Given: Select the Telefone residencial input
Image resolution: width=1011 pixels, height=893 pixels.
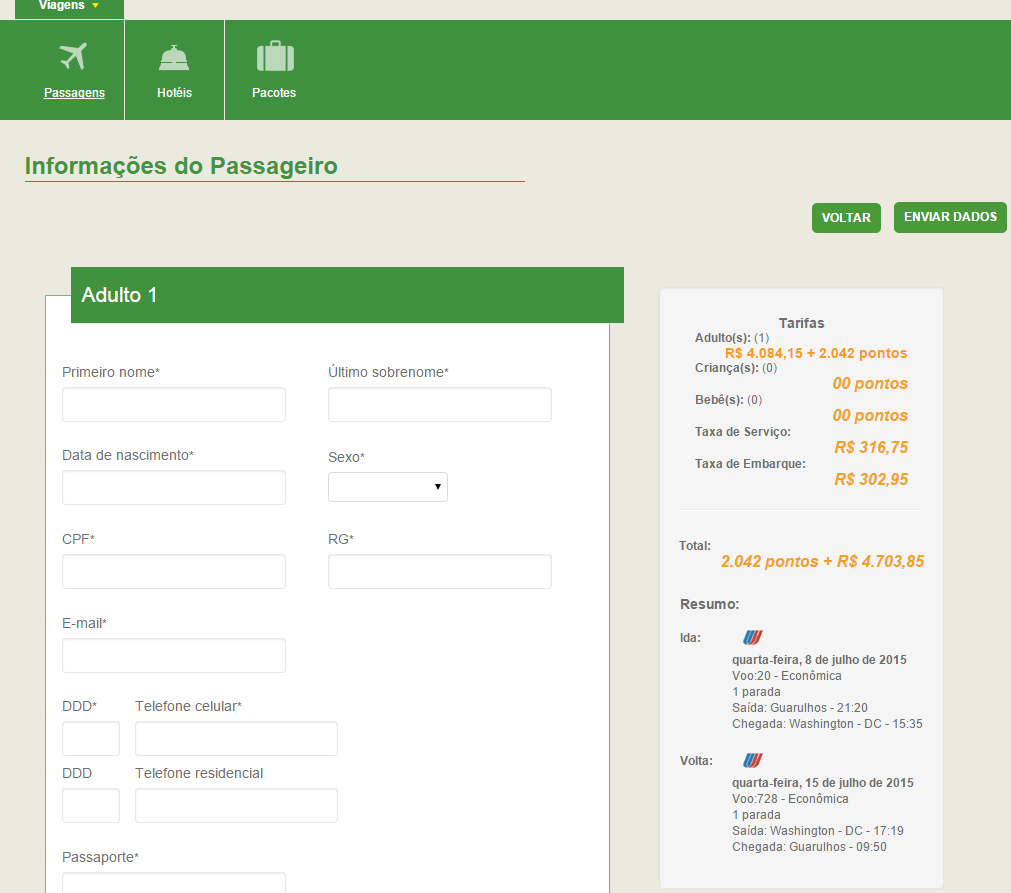Looking at the screenshot, I should pyautogui.click(x=236, y=806).
